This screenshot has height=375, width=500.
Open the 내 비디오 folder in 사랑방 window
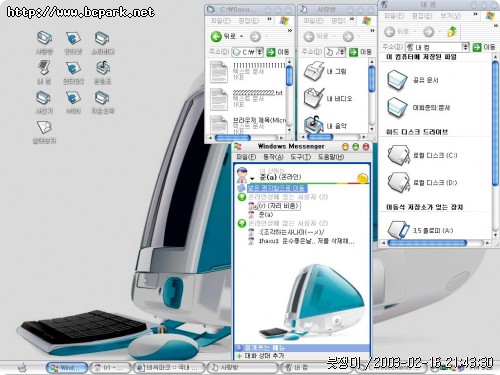pyautogui.click(x=328, y=98)
